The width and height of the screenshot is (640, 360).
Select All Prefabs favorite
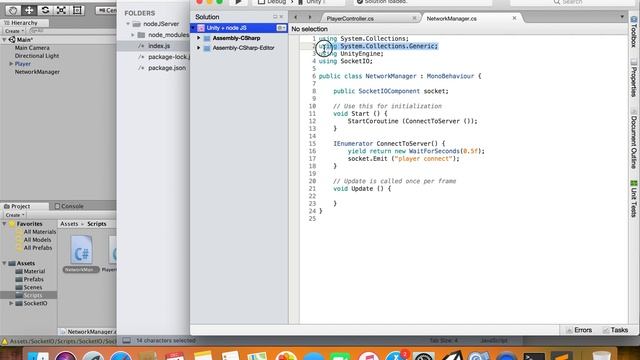[38, 248]
